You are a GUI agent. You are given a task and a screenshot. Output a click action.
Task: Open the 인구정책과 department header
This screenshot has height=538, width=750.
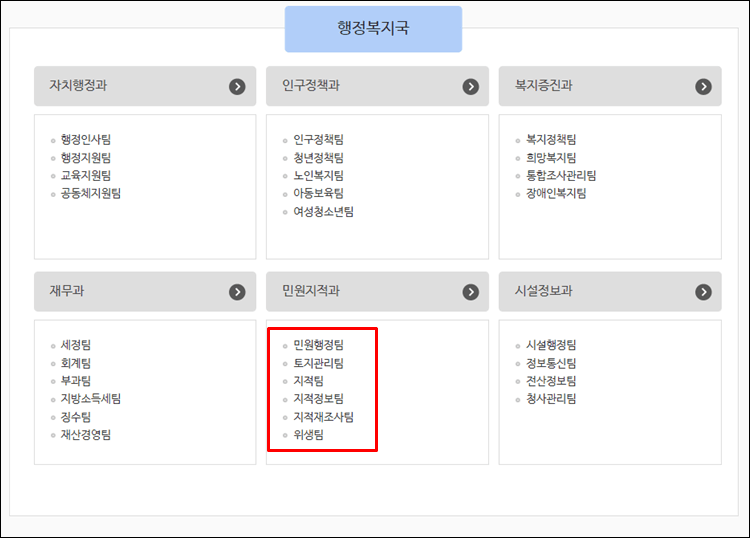tap(377, 86)
